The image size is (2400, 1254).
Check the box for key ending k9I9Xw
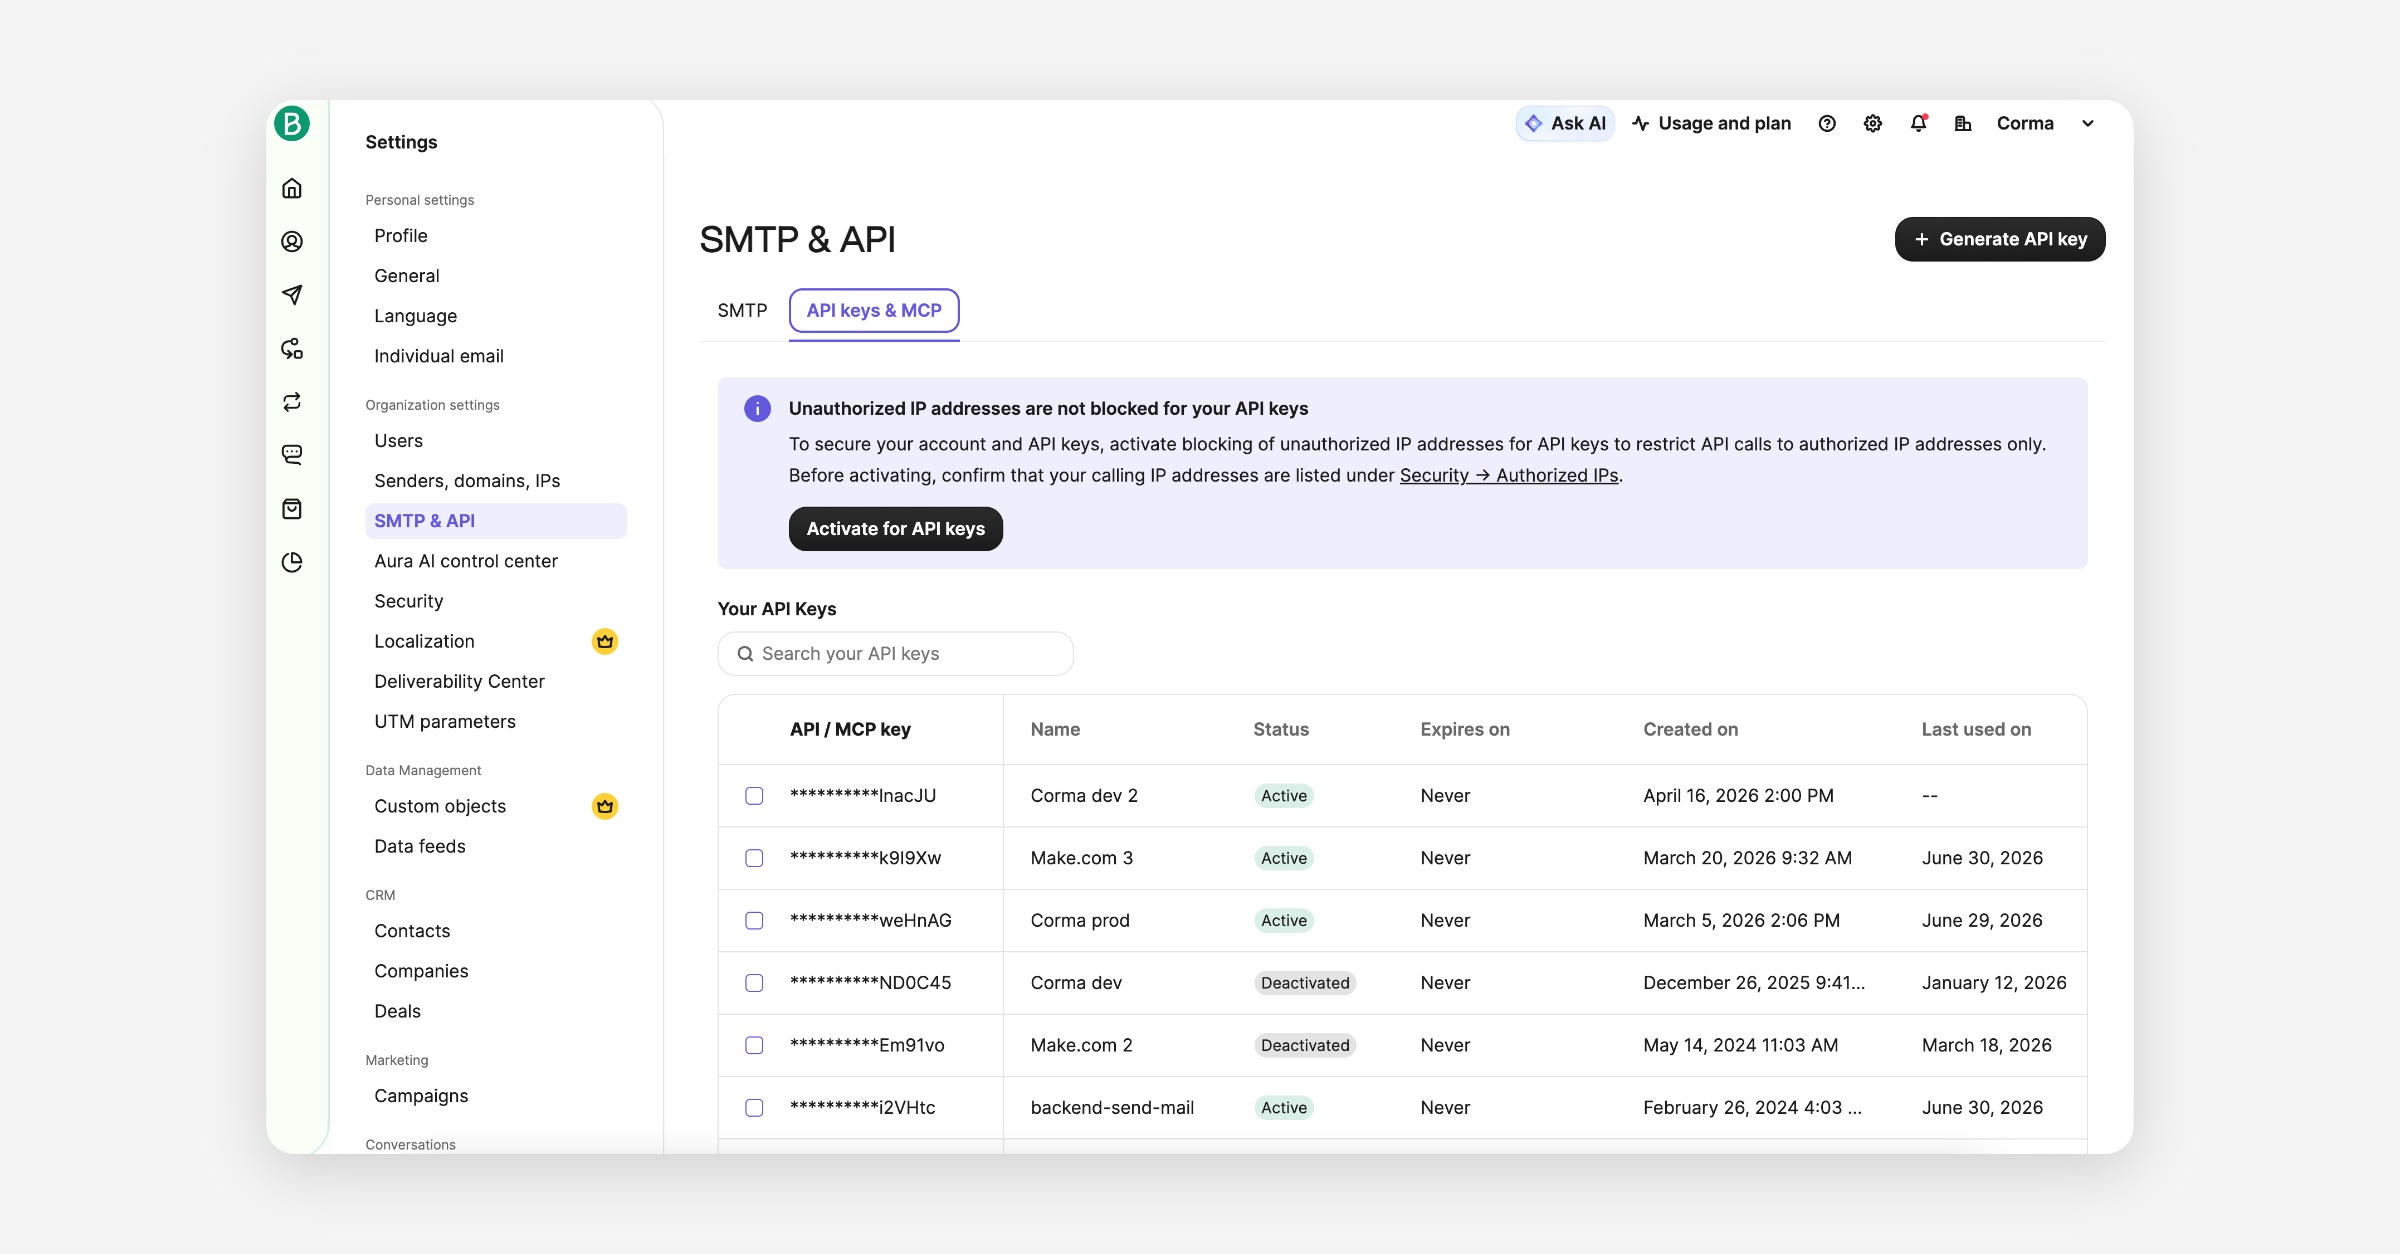point(754,858)
